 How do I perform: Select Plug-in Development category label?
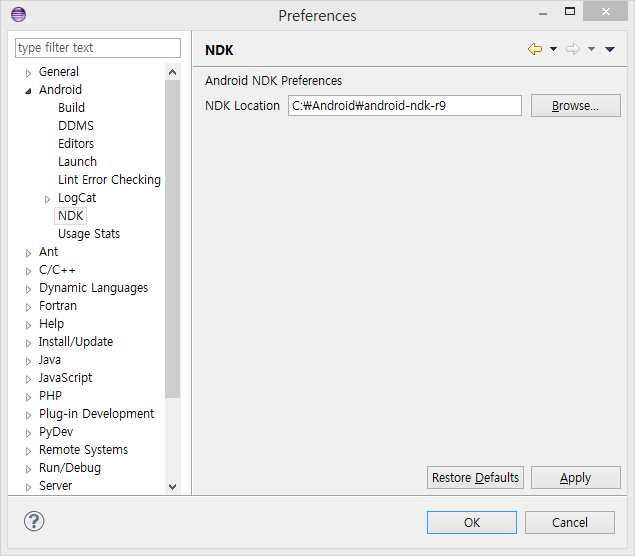pyautogui.click(x=96, y=413)
